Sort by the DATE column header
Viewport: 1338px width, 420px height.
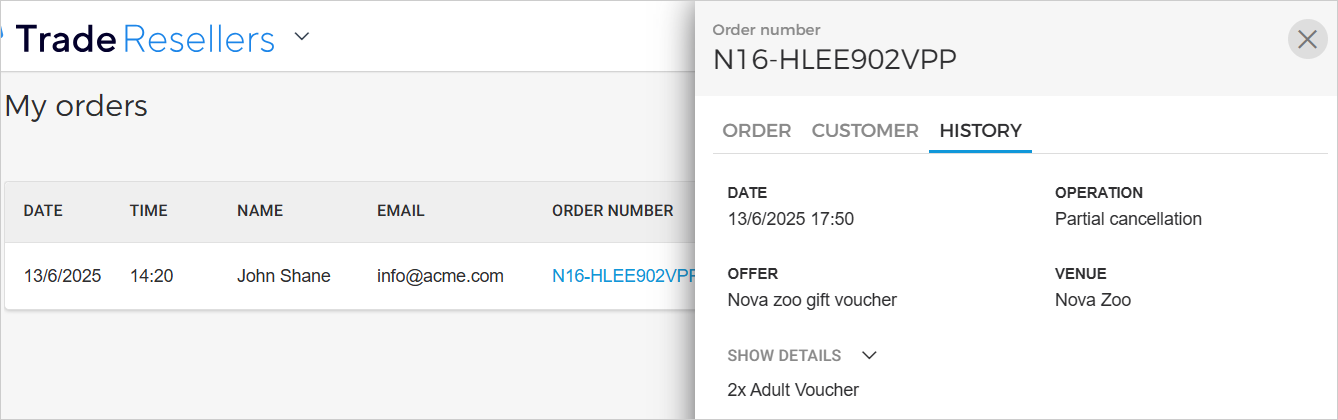point(43,211)
